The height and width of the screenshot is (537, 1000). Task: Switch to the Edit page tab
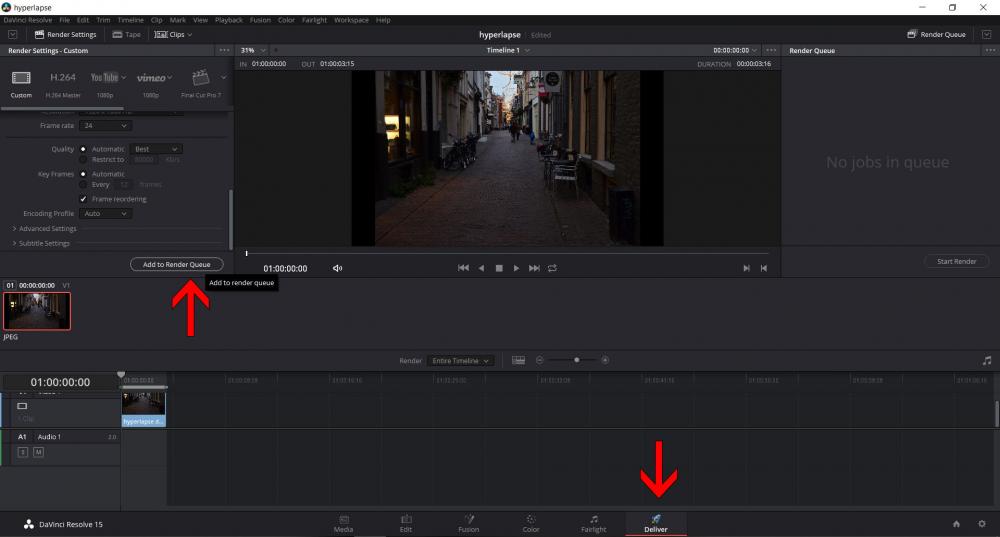[x=406, y=524]
